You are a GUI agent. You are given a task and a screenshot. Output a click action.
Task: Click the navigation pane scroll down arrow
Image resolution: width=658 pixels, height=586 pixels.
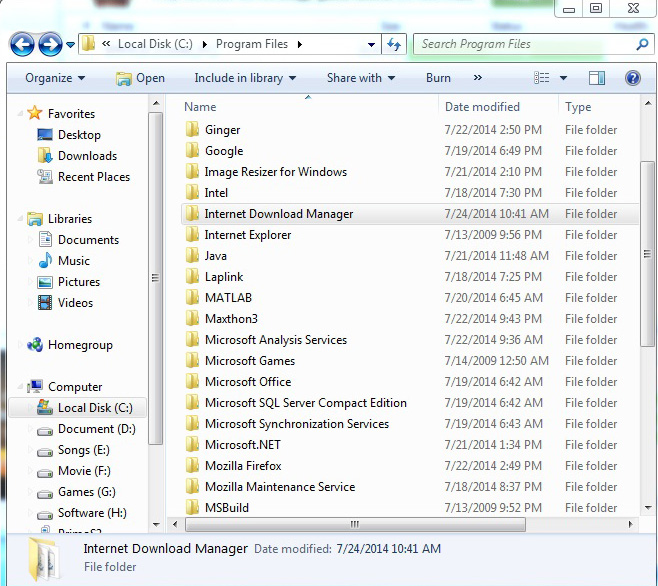pos(156,524)
